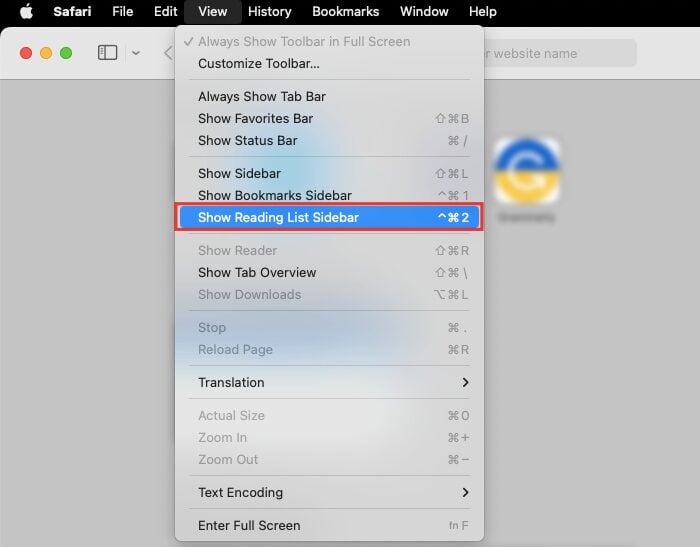Viewport: 700px width, 547px height.
Task: Expand the Translation submenu
Action: click(329, 382)
